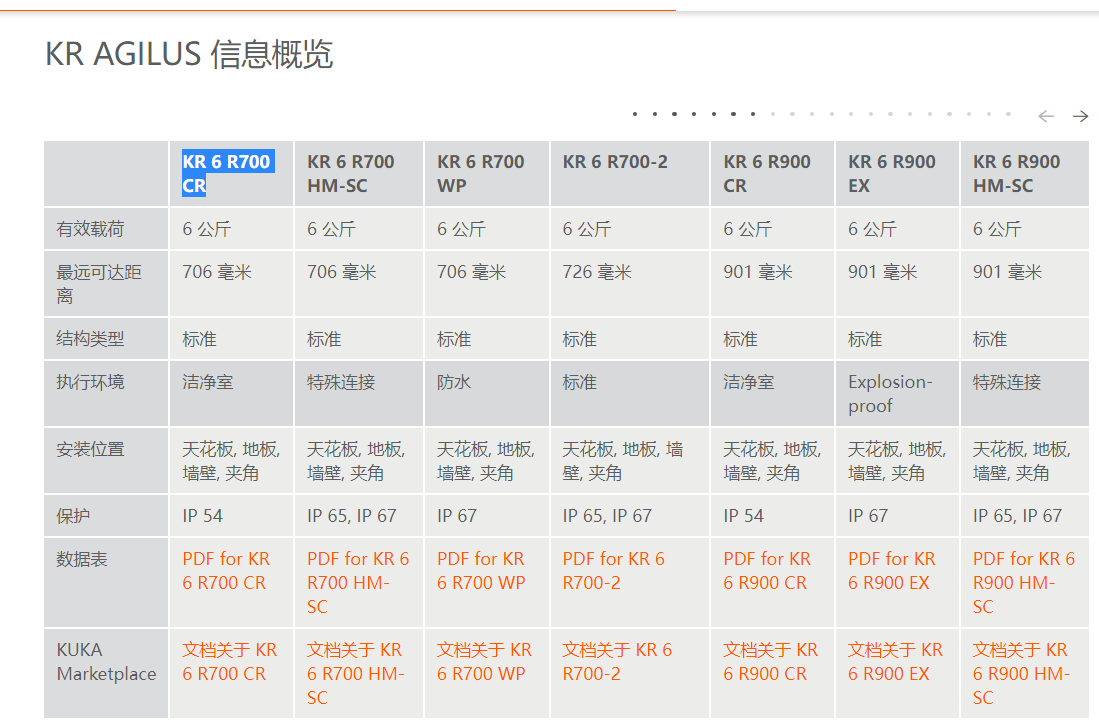This screenshot has width=1099, height=722.
Task: Select the last carousel pagination dot
Action: (1009, 114)
